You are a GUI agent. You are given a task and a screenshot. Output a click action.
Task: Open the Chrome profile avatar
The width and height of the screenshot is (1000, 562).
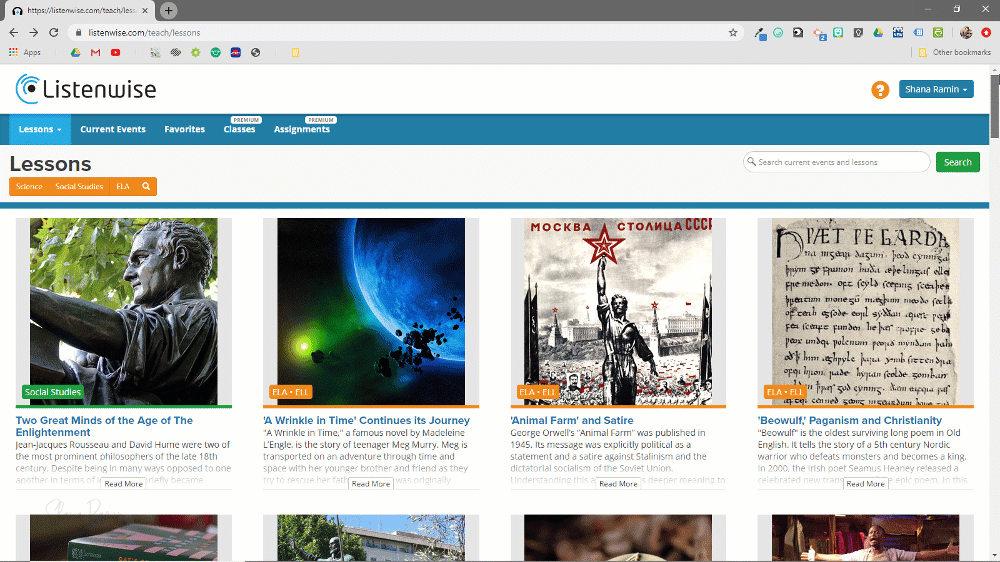966,33
